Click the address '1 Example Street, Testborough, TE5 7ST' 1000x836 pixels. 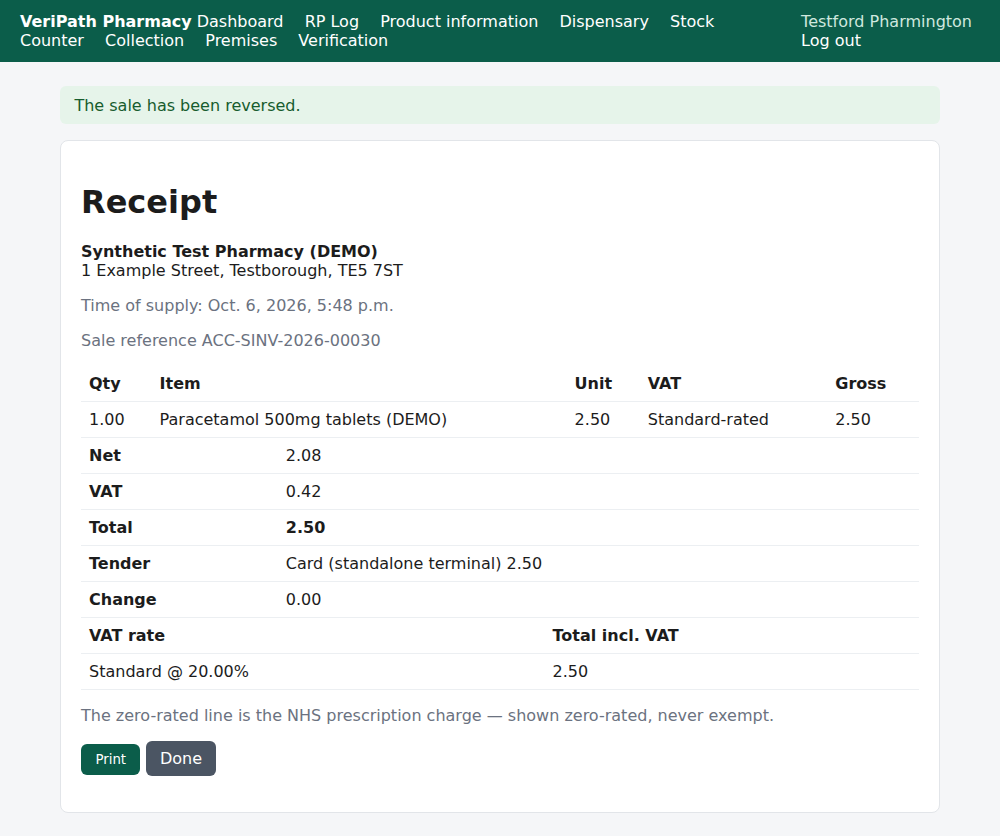(242, 270)
